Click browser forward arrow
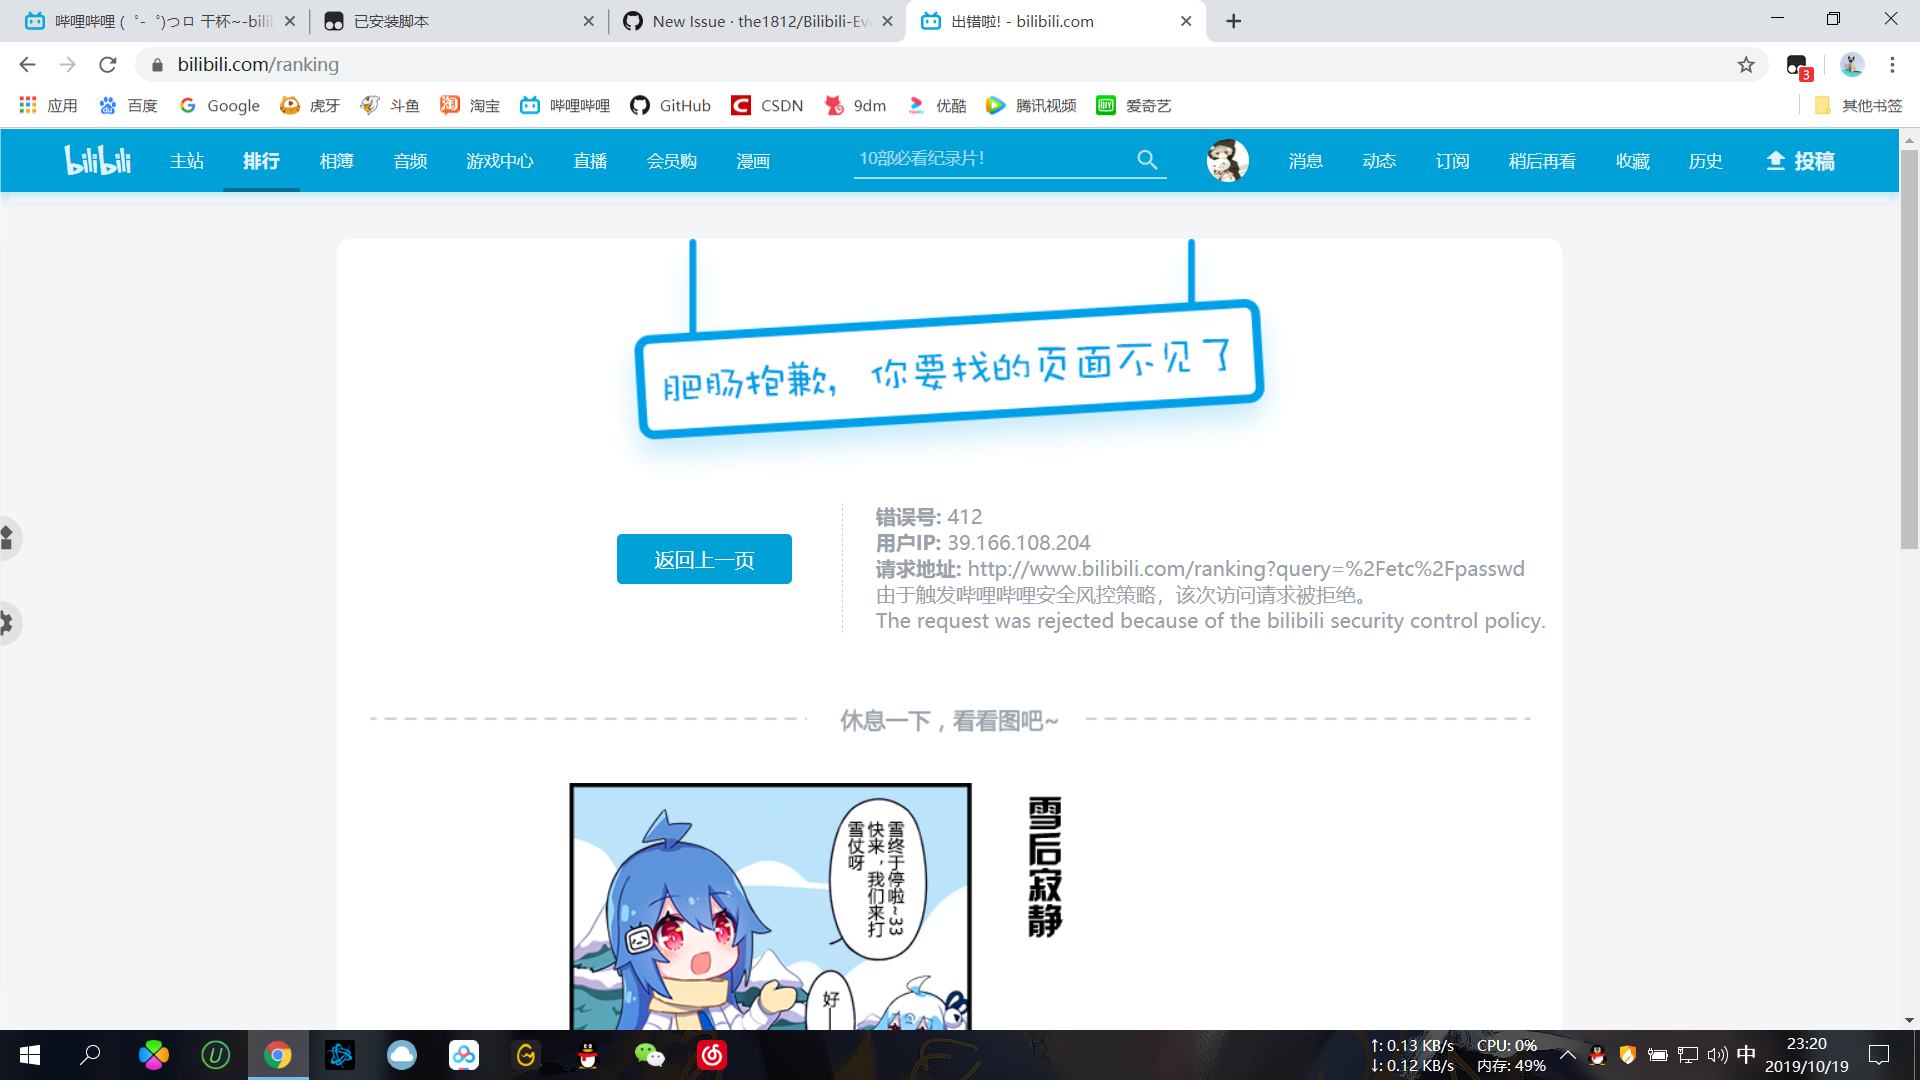Screen dimensions: 1920x1080 pyautogui.click(x=67, y=64)
